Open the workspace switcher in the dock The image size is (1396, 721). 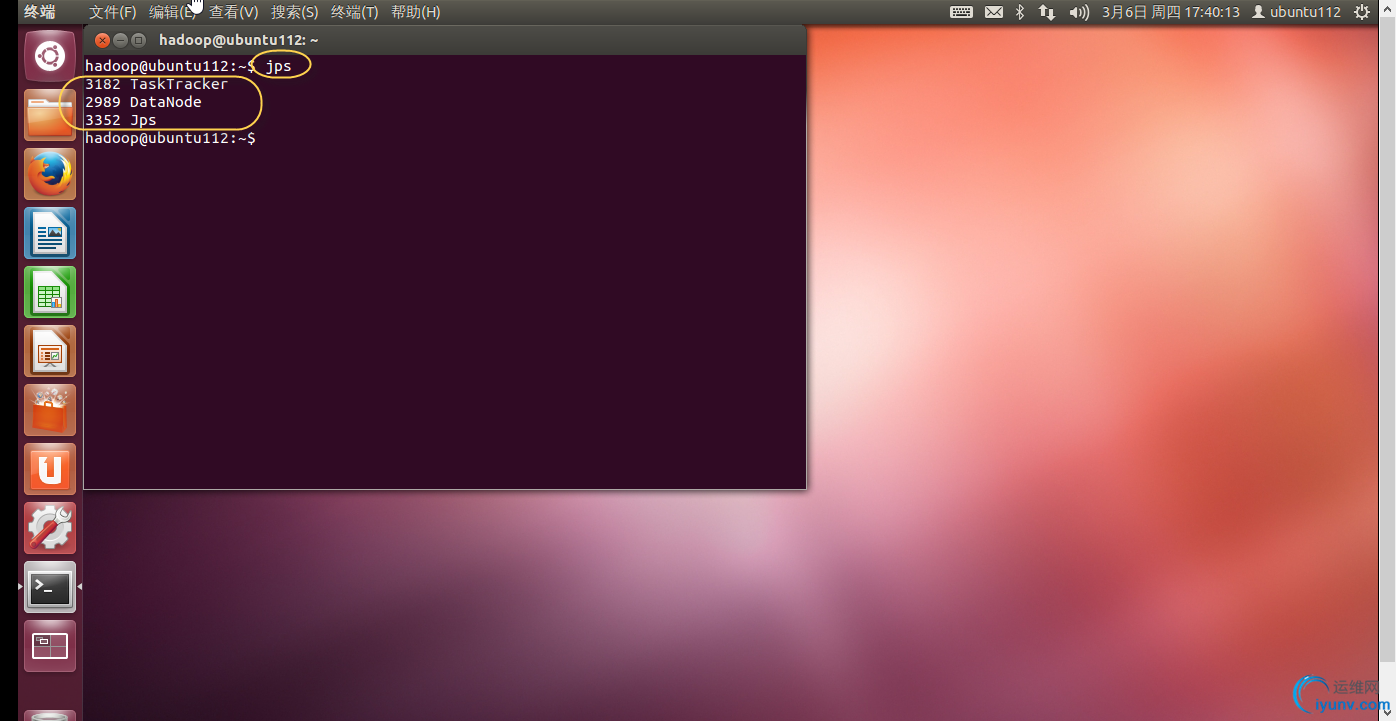(49, 645)
